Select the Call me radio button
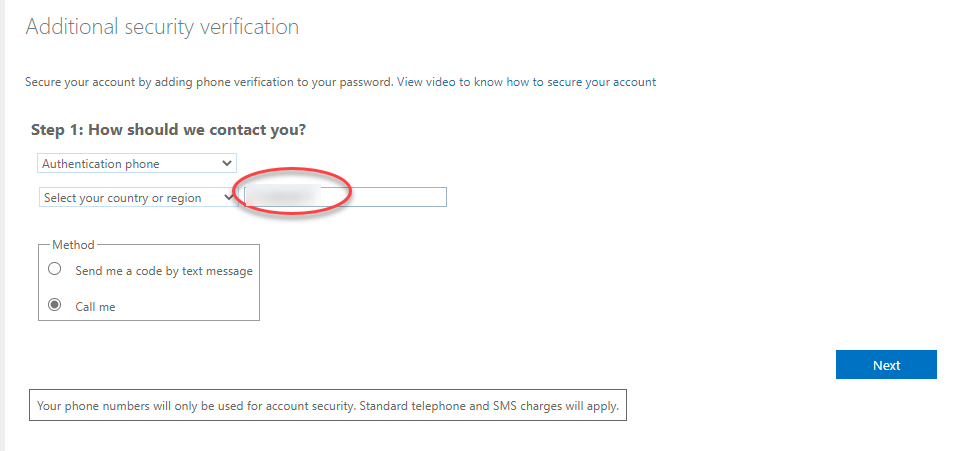The height and width of the screenshot is (451, 954). 55,306
